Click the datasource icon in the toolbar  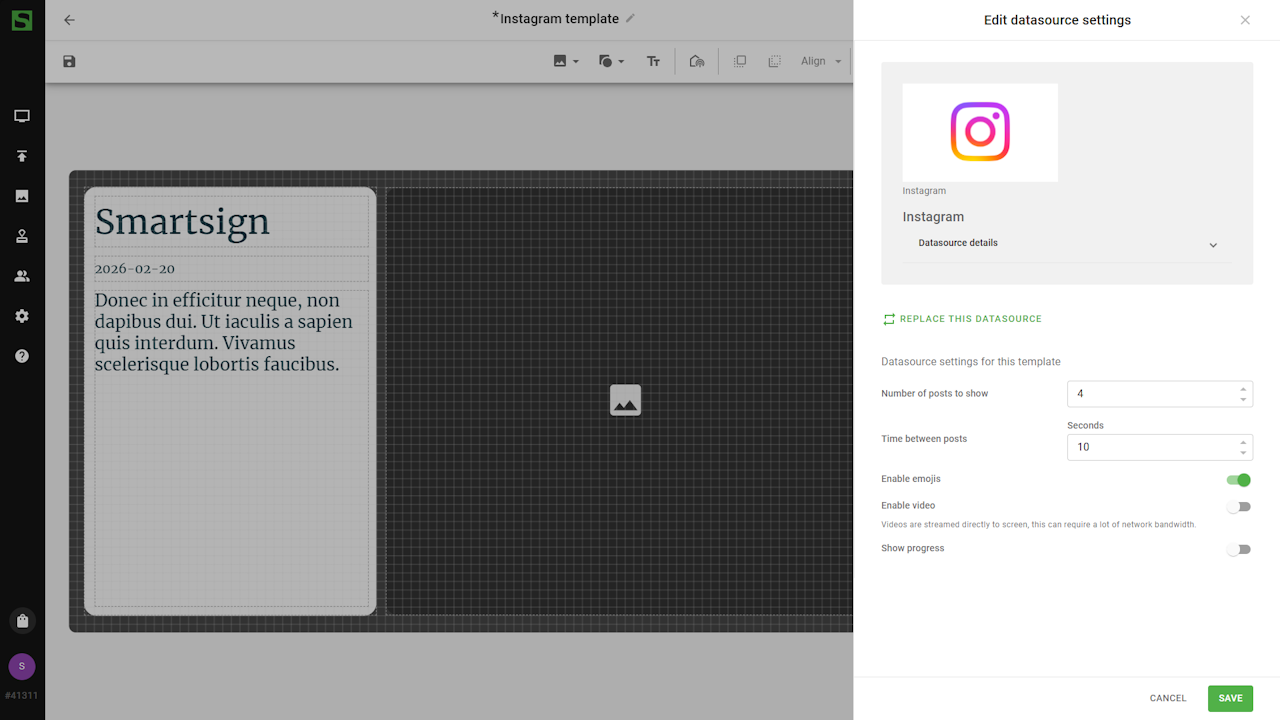coord(697,62)
